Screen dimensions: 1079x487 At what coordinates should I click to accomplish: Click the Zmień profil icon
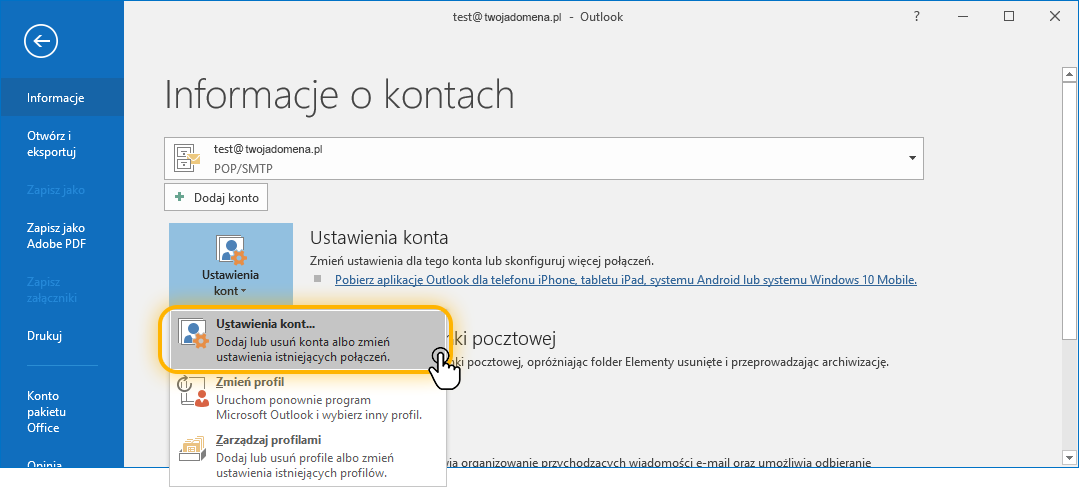tap(193, 390)
